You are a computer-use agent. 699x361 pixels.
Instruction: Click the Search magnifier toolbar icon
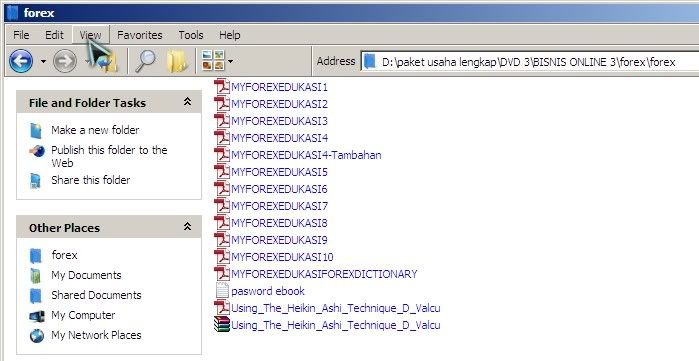[x=145, y=61]
